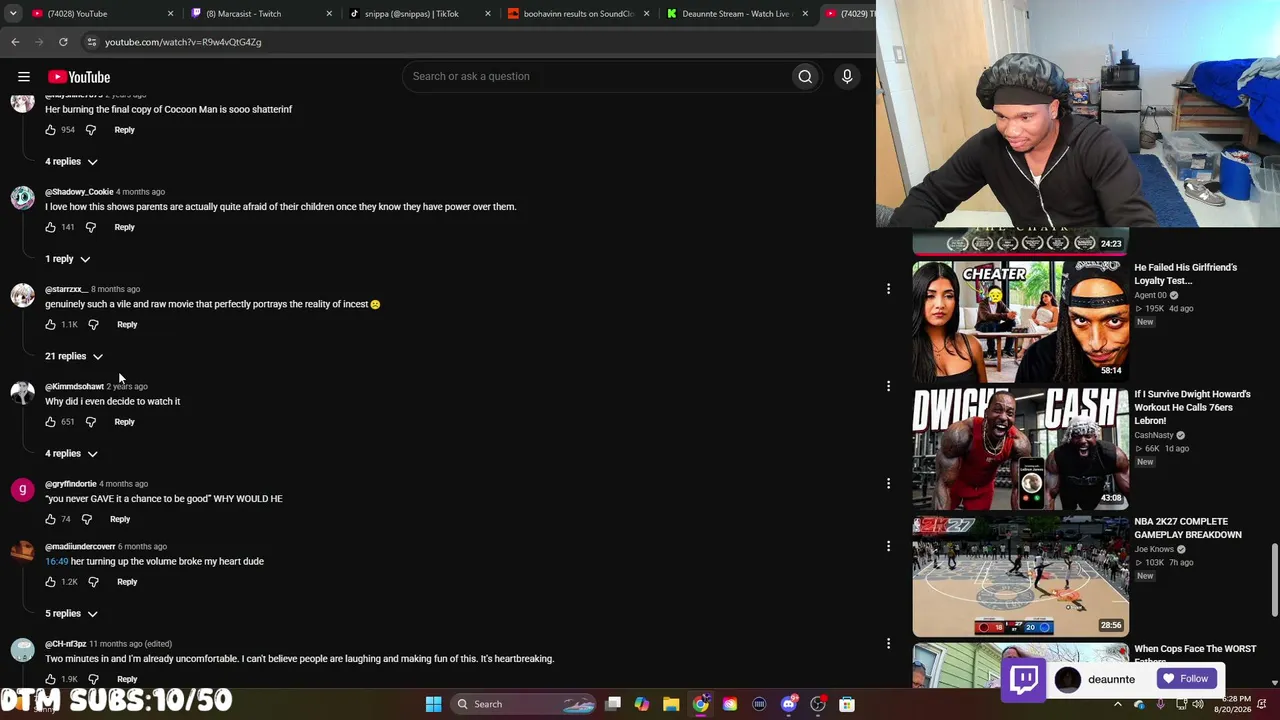
Task: Reply to the @gryffindortie comment
Action: [120, 519]
